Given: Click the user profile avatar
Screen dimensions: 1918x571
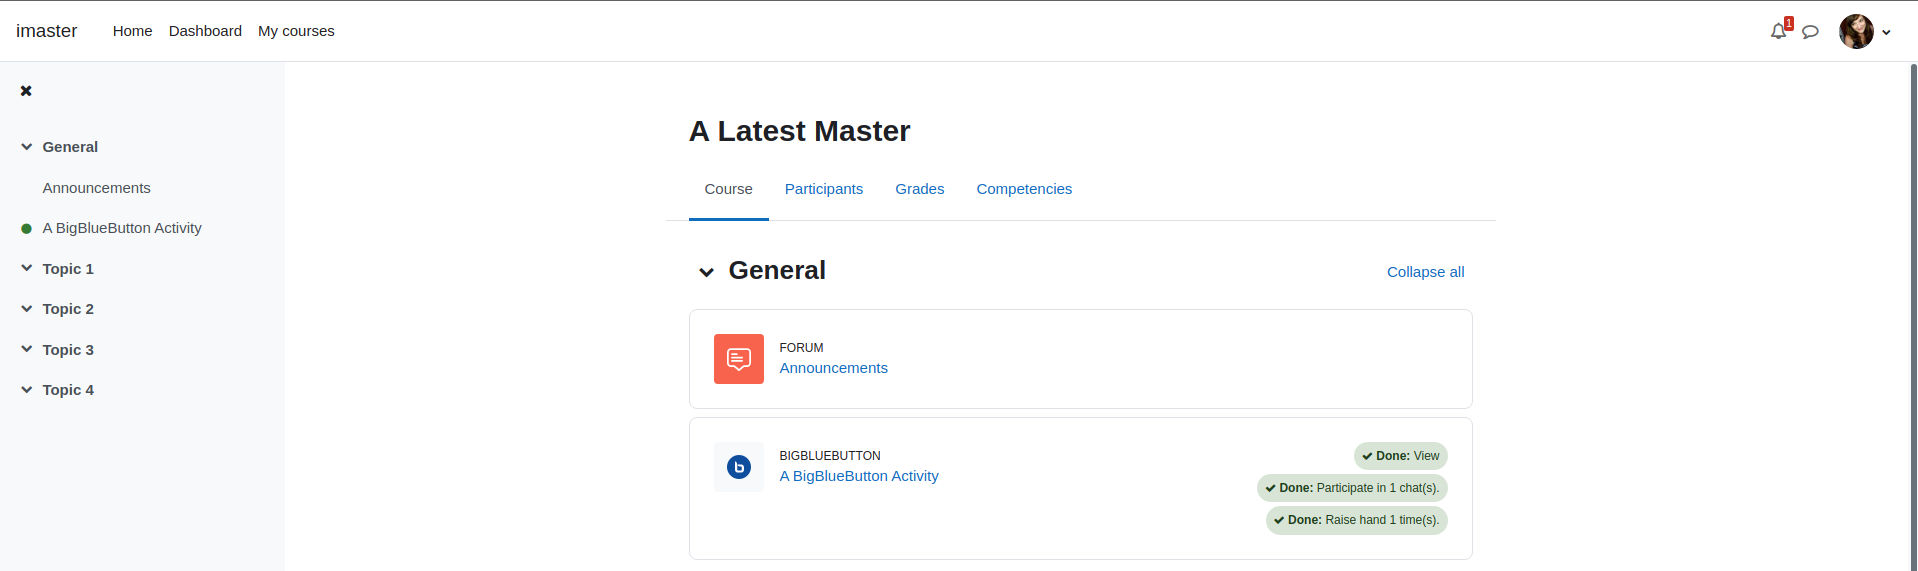Looking at the screenshot, I should pos(1856,32).
